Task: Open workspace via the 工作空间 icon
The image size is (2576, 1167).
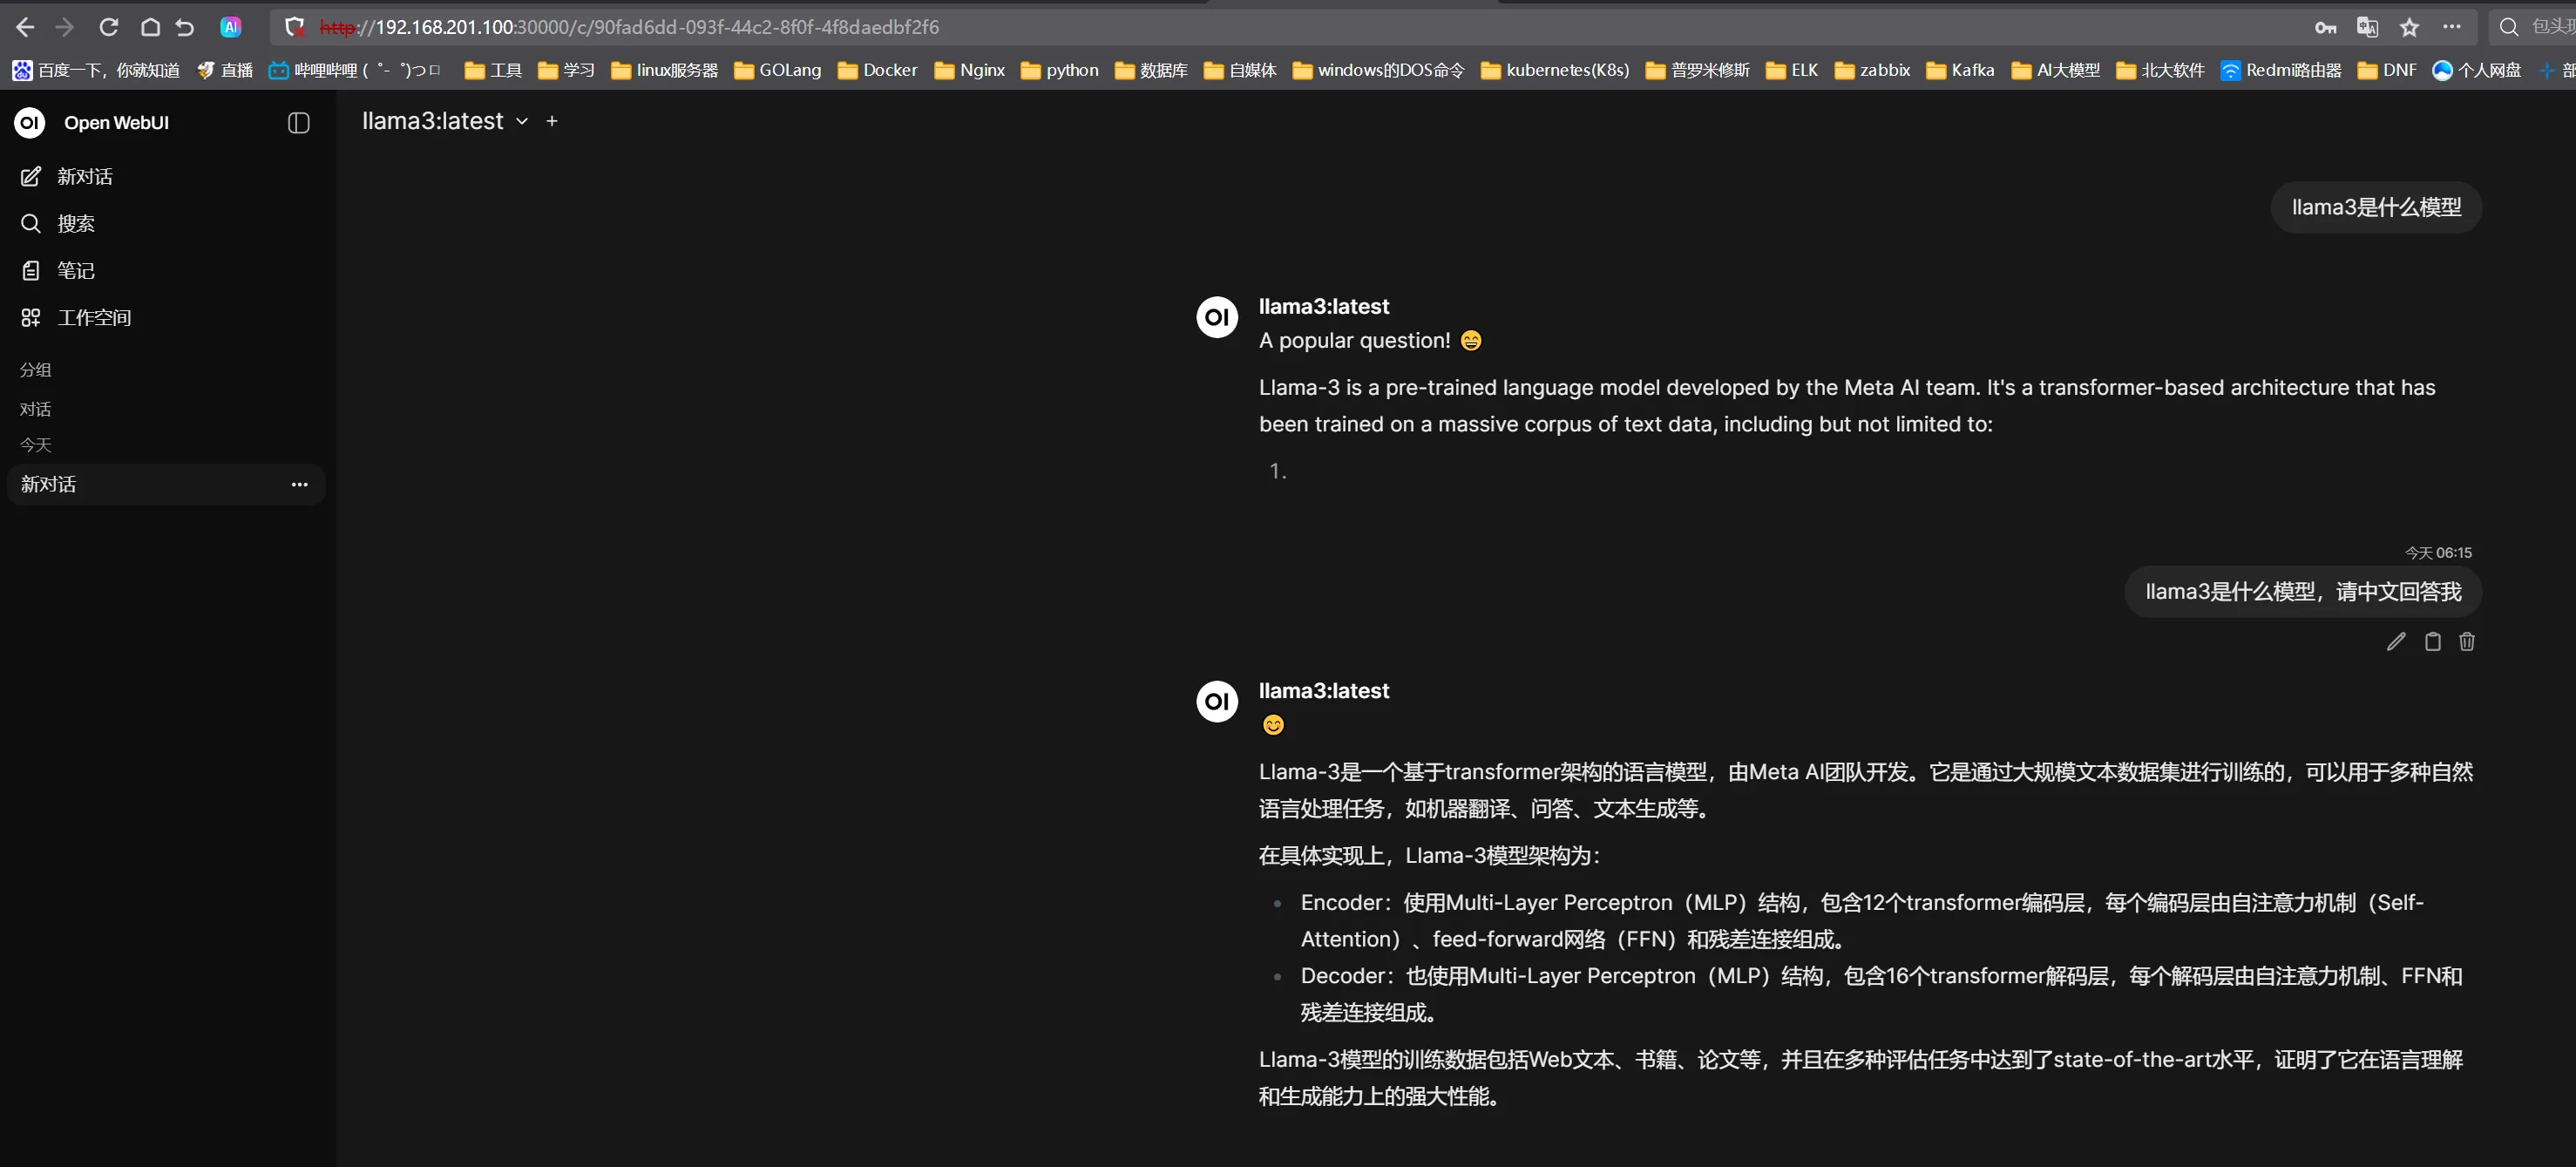Action: point(31,317)
